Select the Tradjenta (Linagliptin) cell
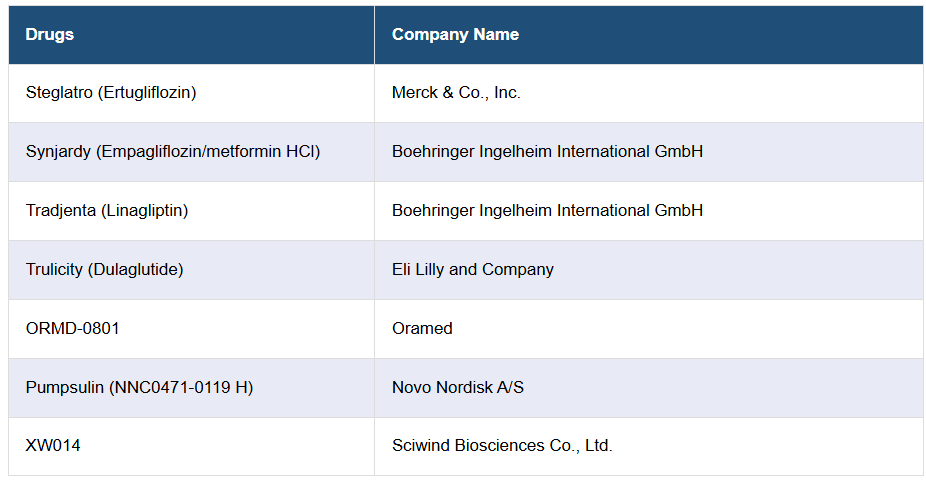Screen dimensions: 926x482 coord(107,211)
